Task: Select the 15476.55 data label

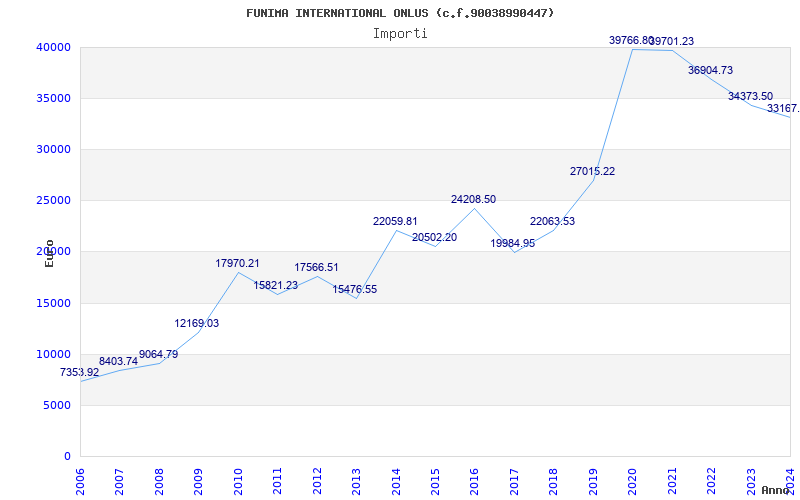Action: pyautogui.click(x=355, y=289)
